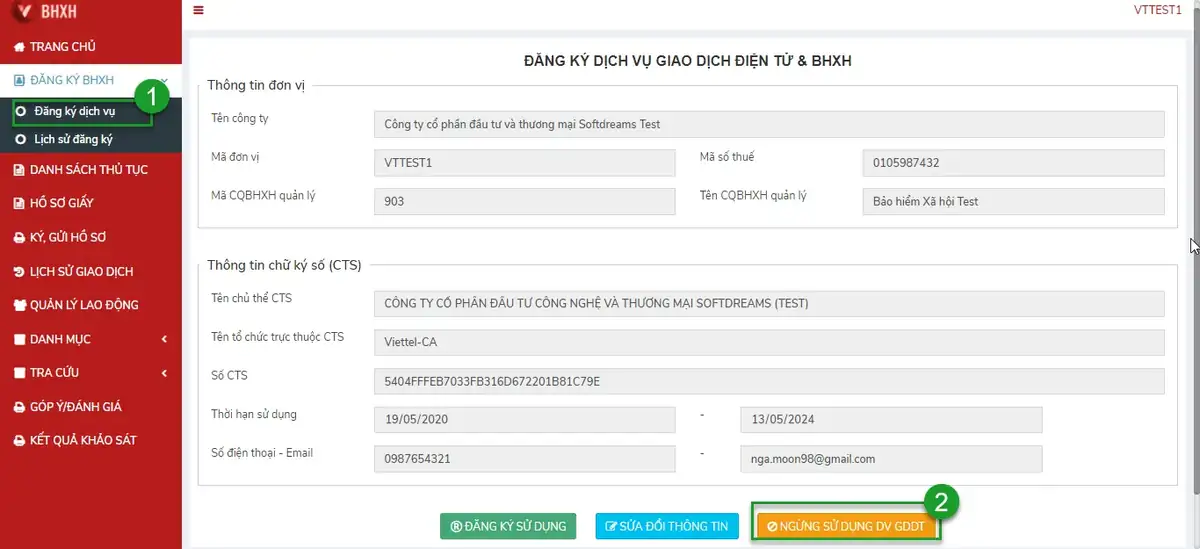Click the page title ĐĂNG KÝ DỊCH VỤ GIAO DỊCH ĐIỆN TỬ & BHXH
The width and height of the screenshot is (1200, 549).
687,61
